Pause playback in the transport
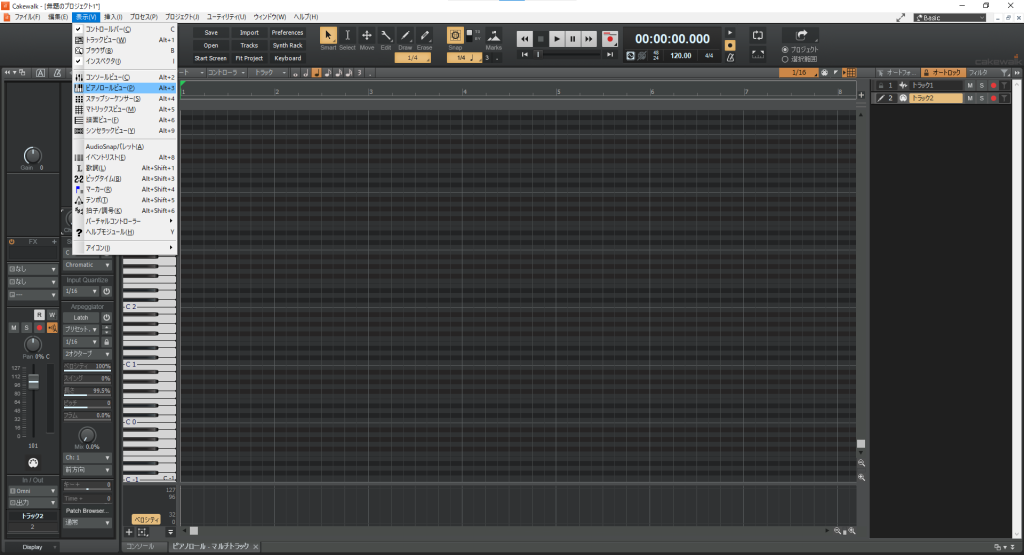 [573, 39]
